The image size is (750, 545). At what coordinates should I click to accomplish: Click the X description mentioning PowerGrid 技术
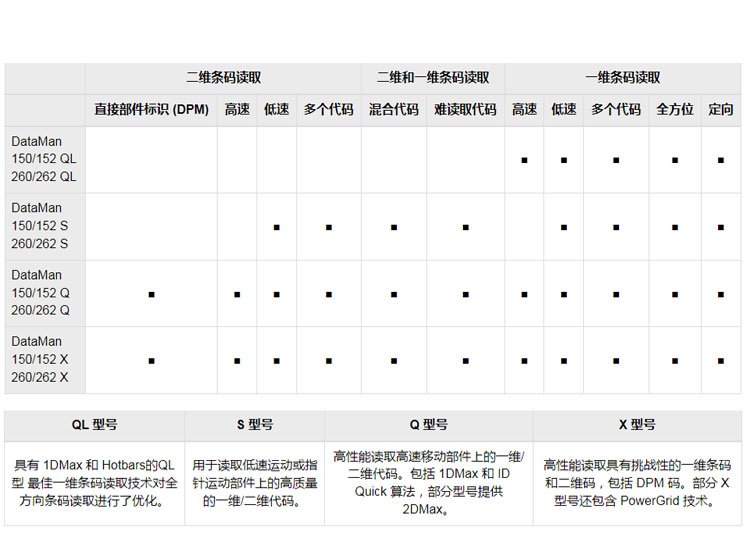coord(637,483)
